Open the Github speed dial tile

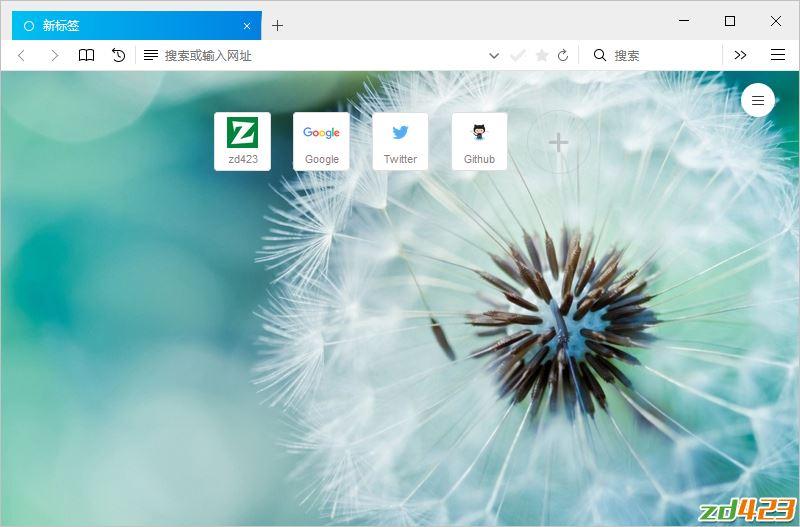pos(480,141)
